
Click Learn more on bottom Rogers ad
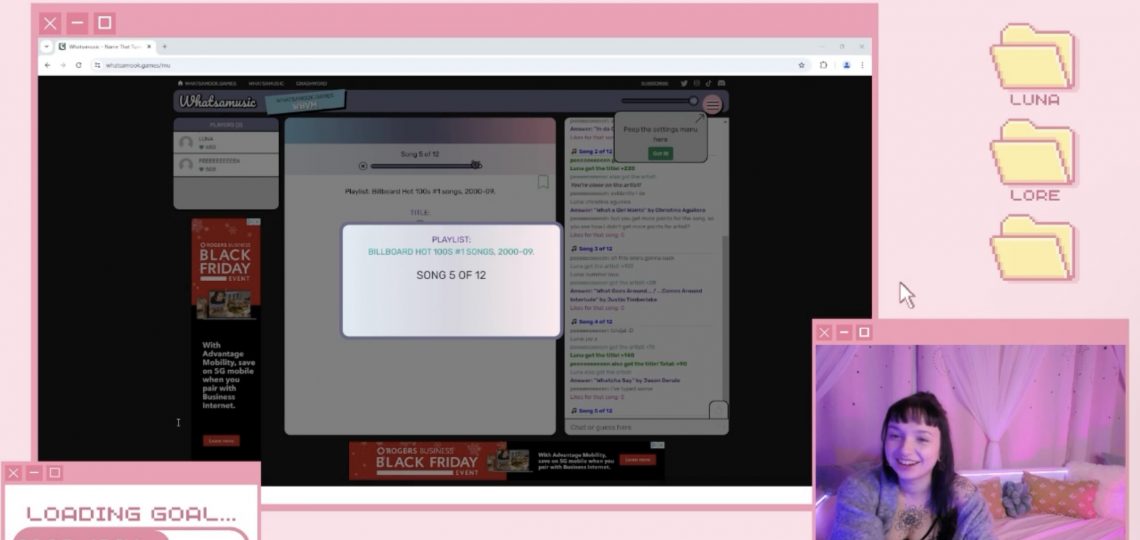tap(637, 460)
